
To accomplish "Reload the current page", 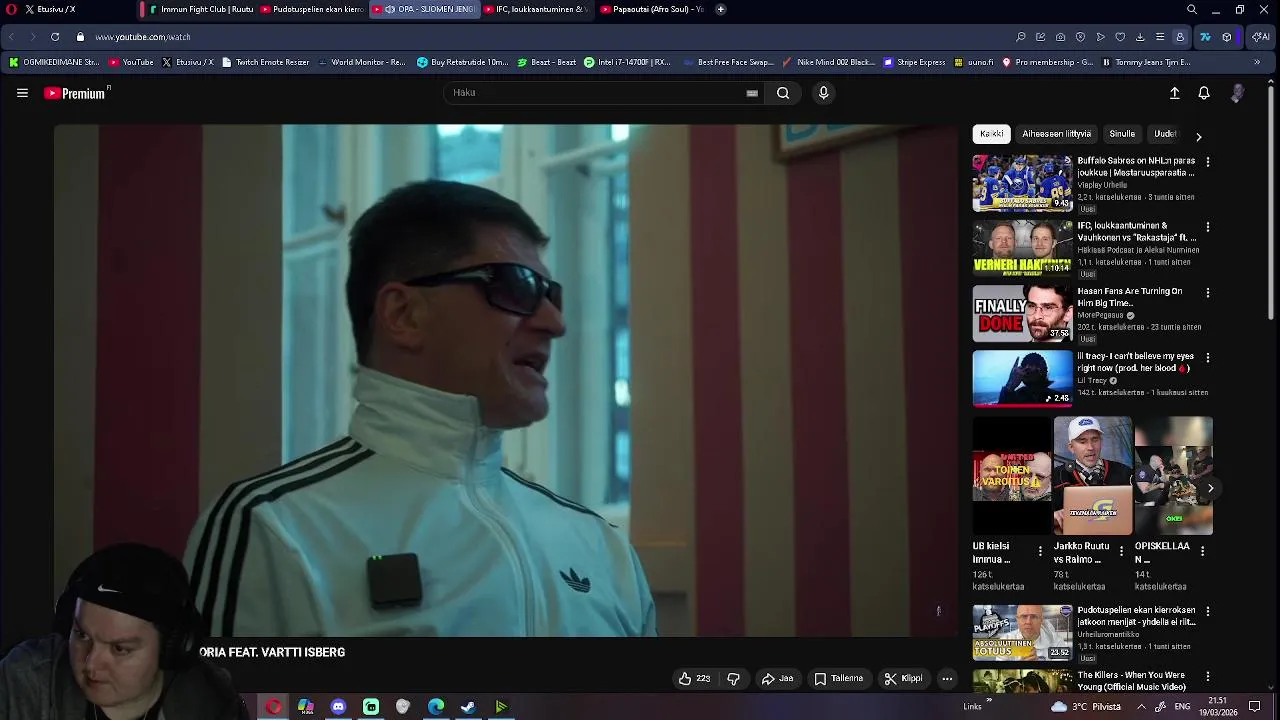I will pyautogui.click(x=55, y=37).
